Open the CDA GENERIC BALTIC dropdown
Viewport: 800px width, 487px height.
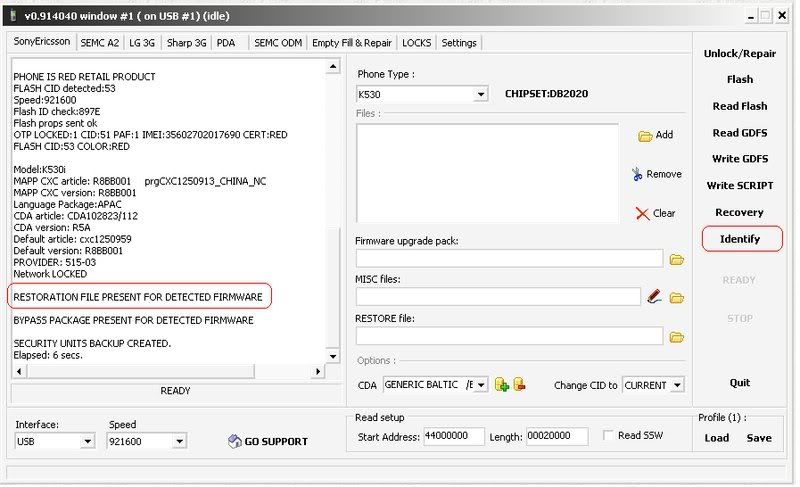tap(481, 385)
